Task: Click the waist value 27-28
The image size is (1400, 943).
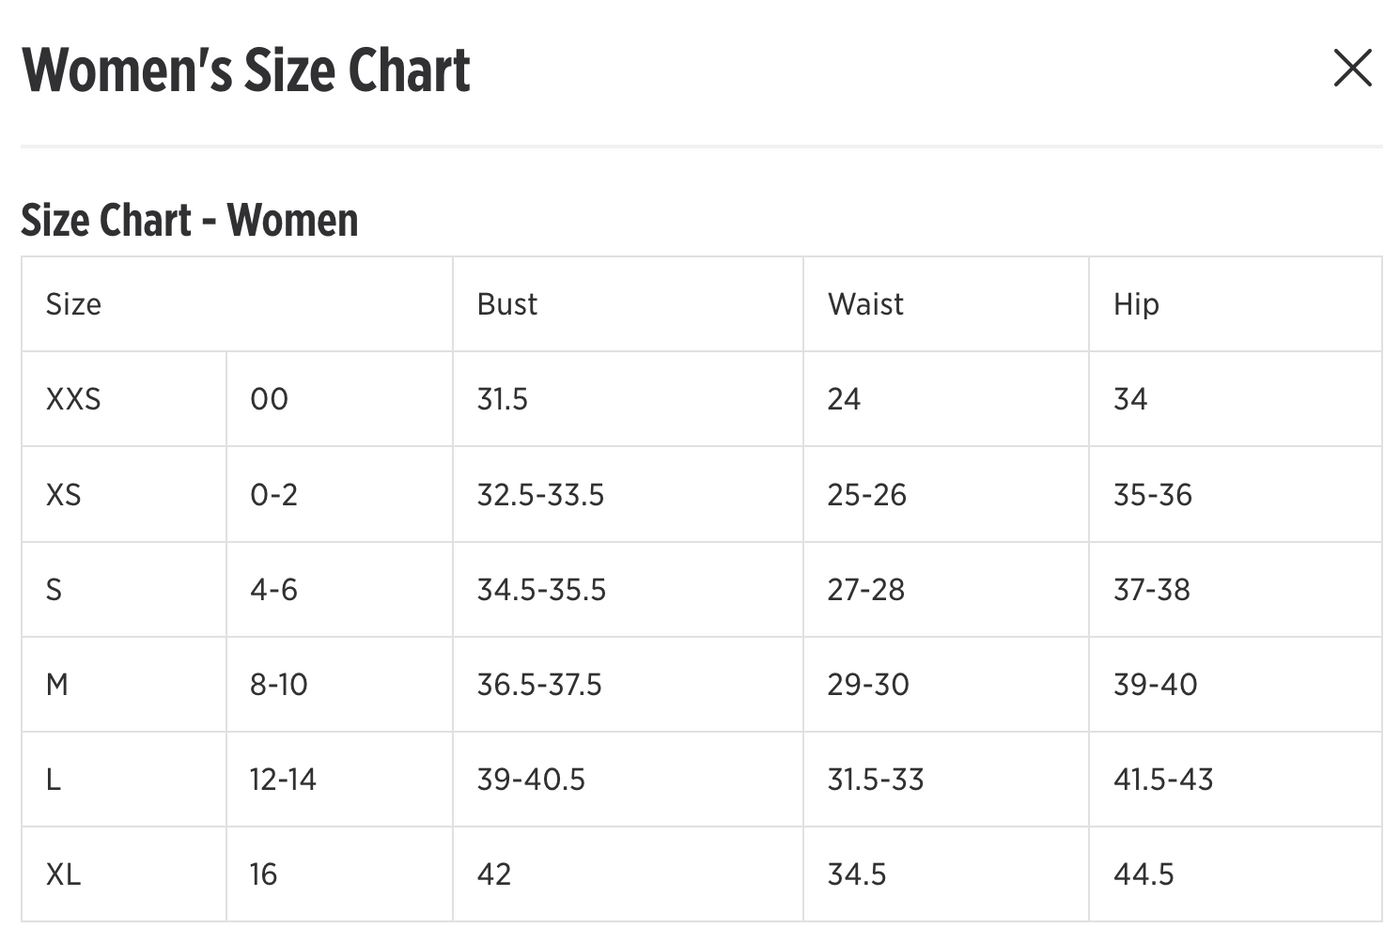Action: 866,589
